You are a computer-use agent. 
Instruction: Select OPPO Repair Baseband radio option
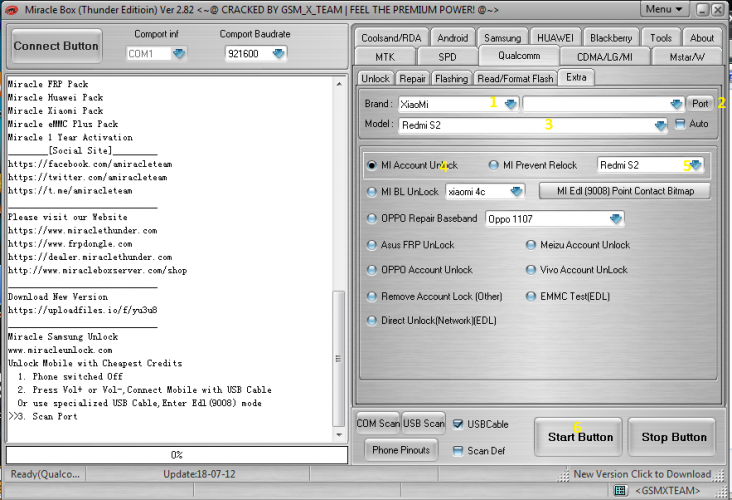tap(372, 218)
